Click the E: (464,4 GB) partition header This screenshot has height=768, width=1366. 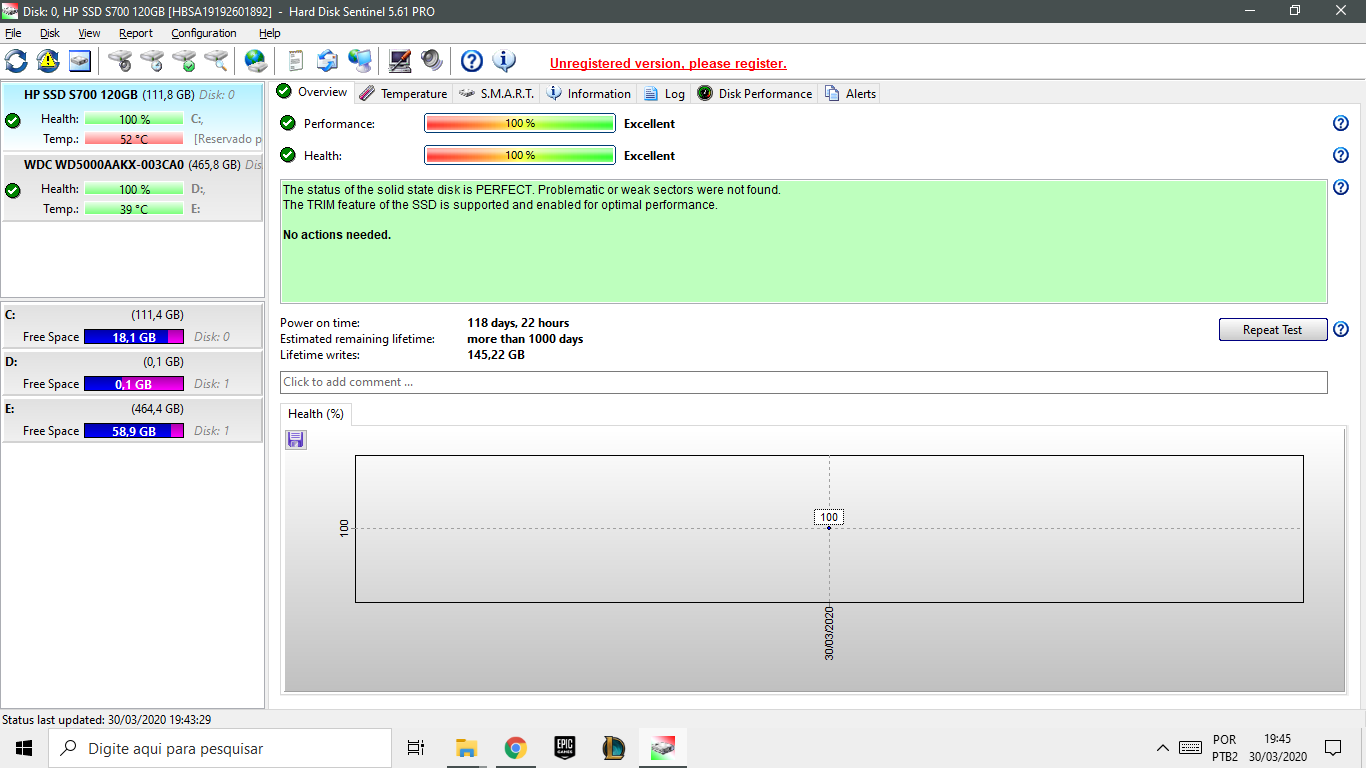132,409
